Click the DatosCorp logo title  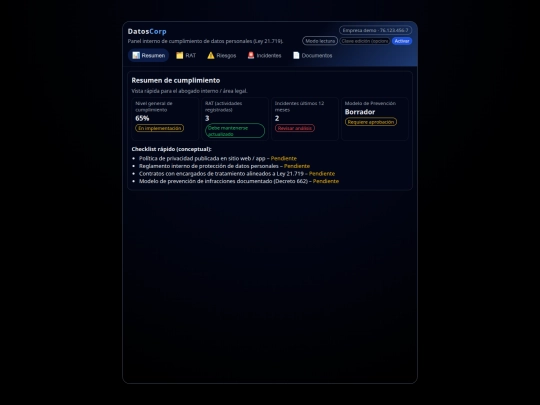147,31
